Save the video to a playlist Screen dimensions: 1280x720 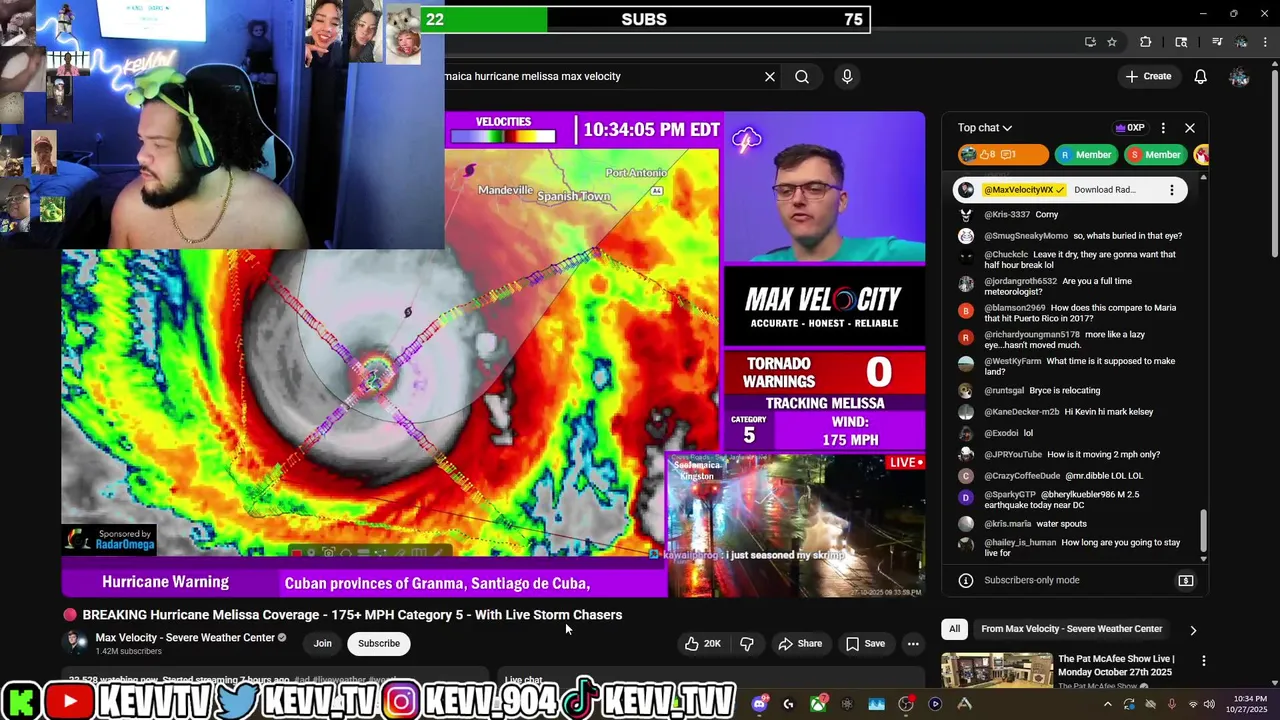pyautogui.click(x=866, y=643)
